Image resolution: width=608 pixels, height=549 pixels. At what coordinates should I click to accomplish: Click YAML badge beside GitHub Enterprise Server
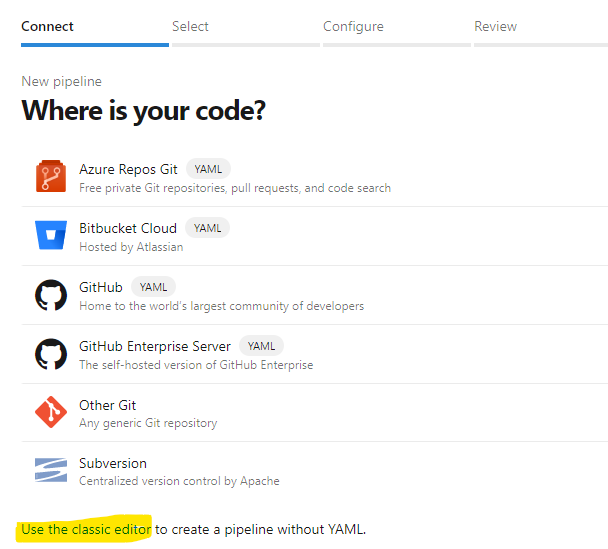[261, 346]
